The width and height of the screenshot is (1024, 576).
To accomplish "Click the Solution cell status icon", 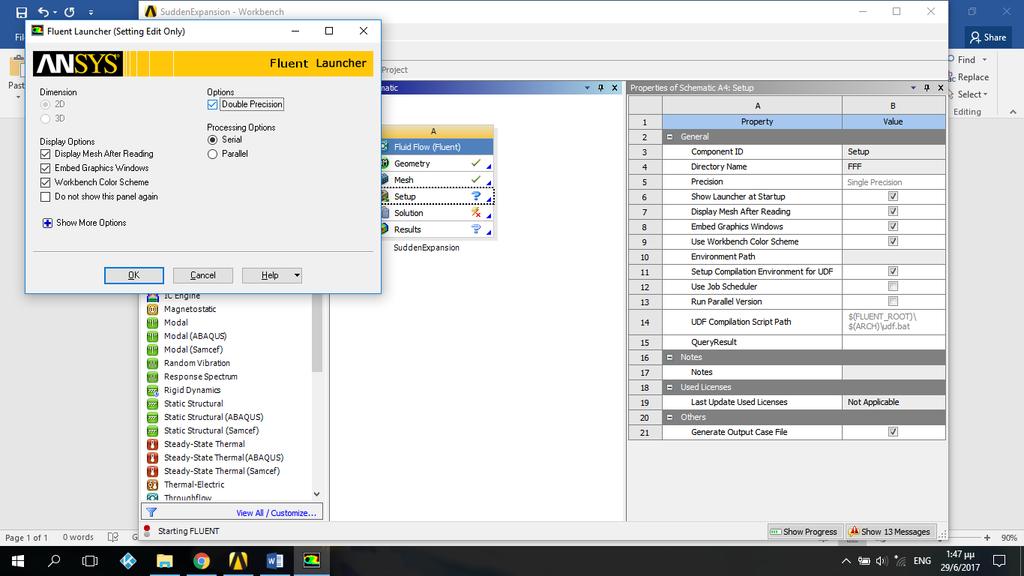I will coord(475,212).
